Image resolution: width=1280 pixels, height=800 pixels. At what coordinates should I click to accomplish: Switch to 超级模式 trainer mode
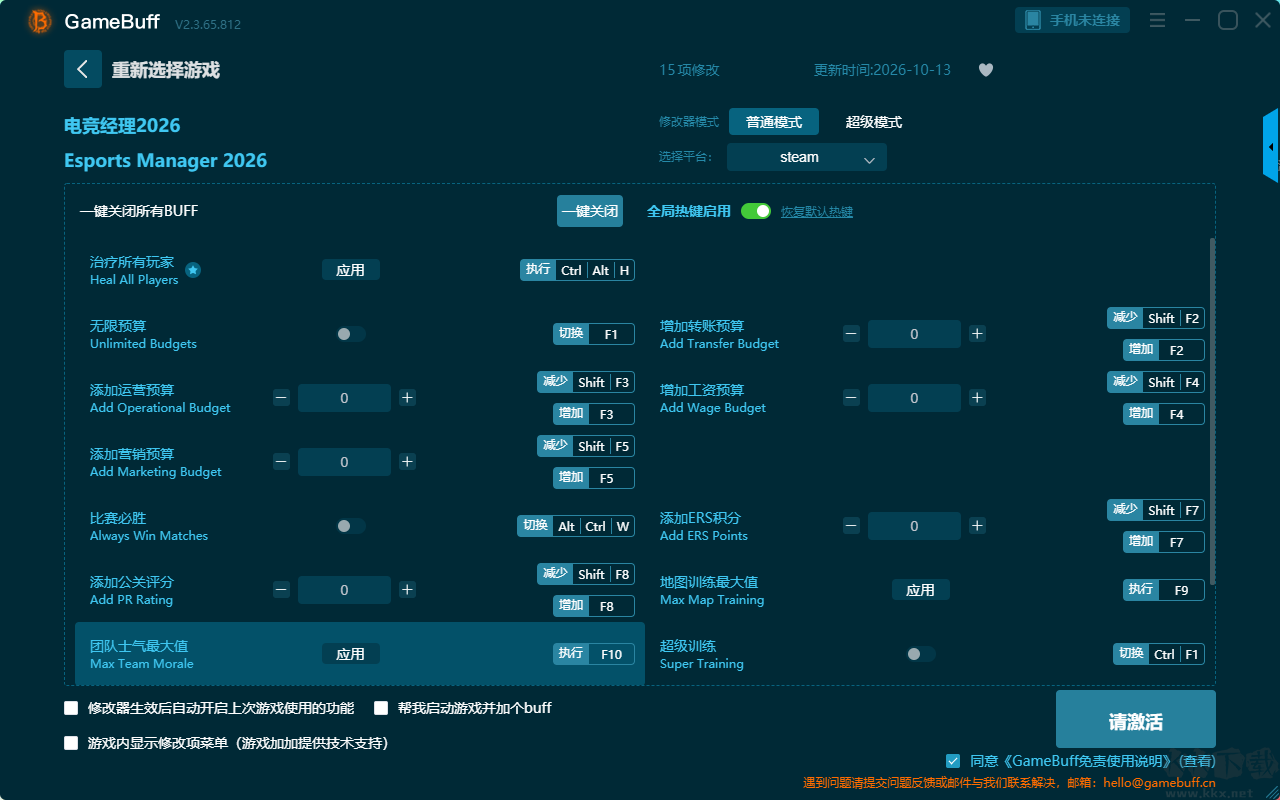pos(874,122)
